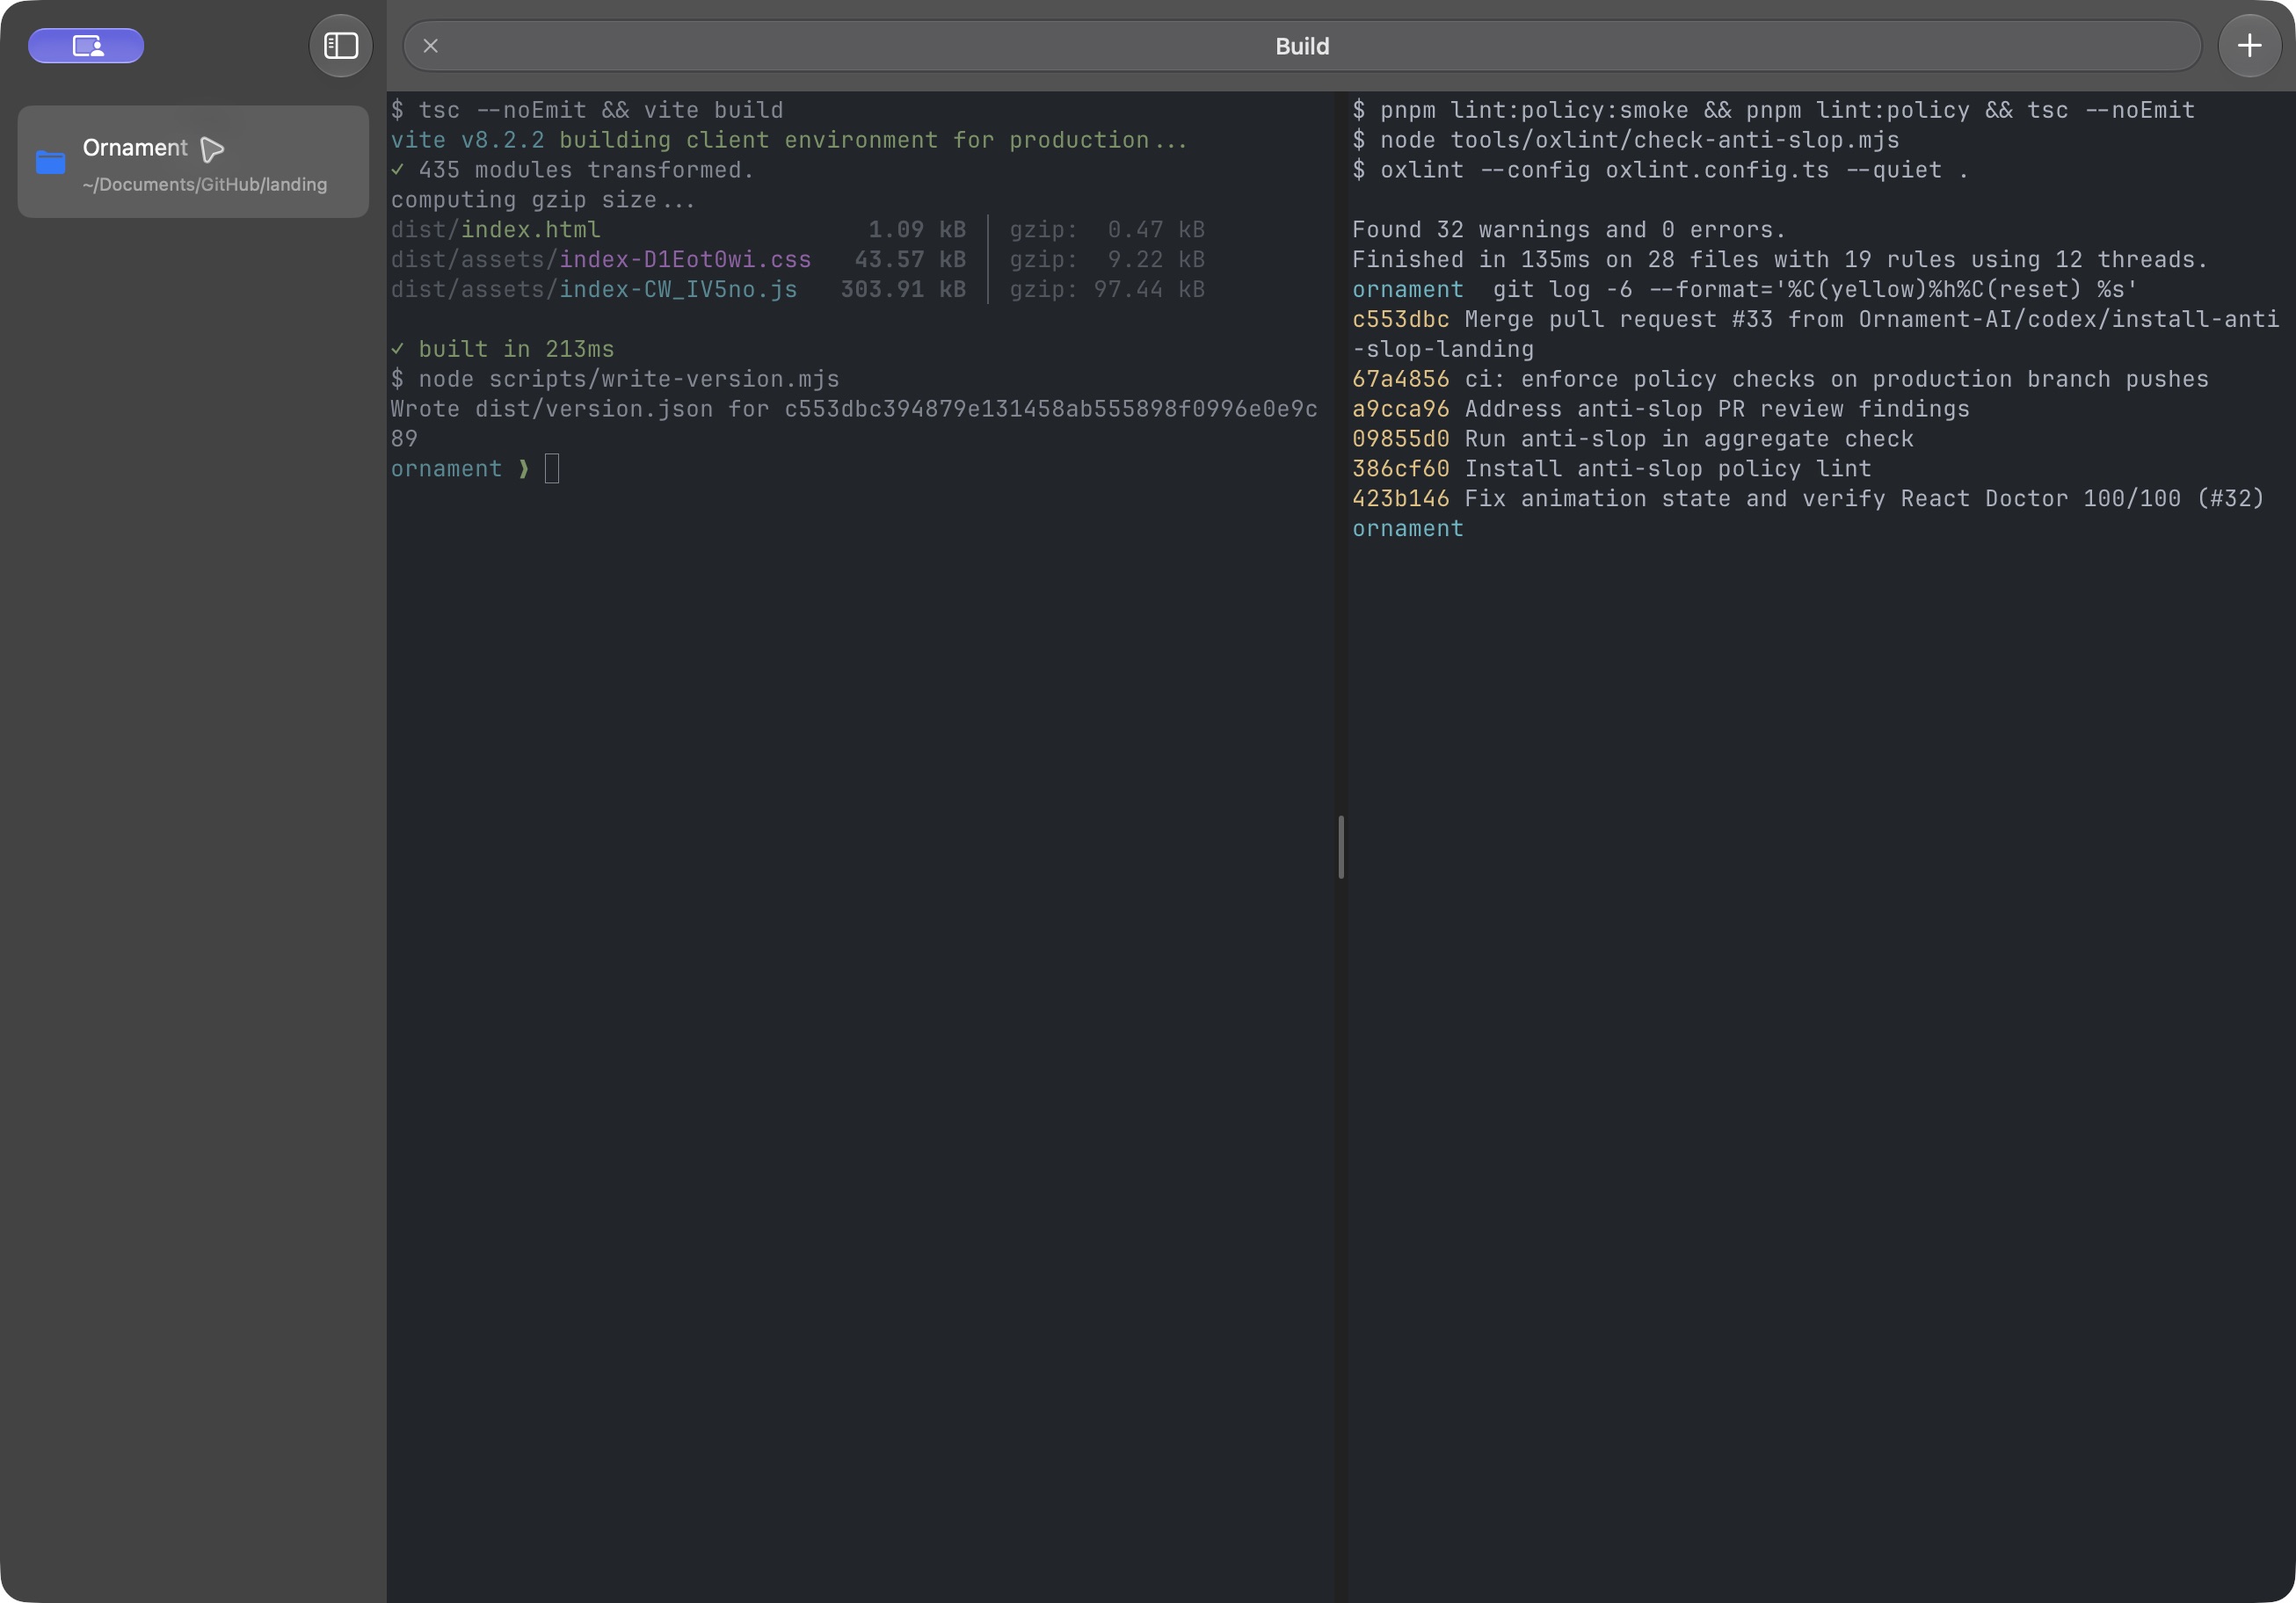The image size is (2296, 1603).
Task: Click path ~/Documents/GitHub/landing
Action: [205, 185]
